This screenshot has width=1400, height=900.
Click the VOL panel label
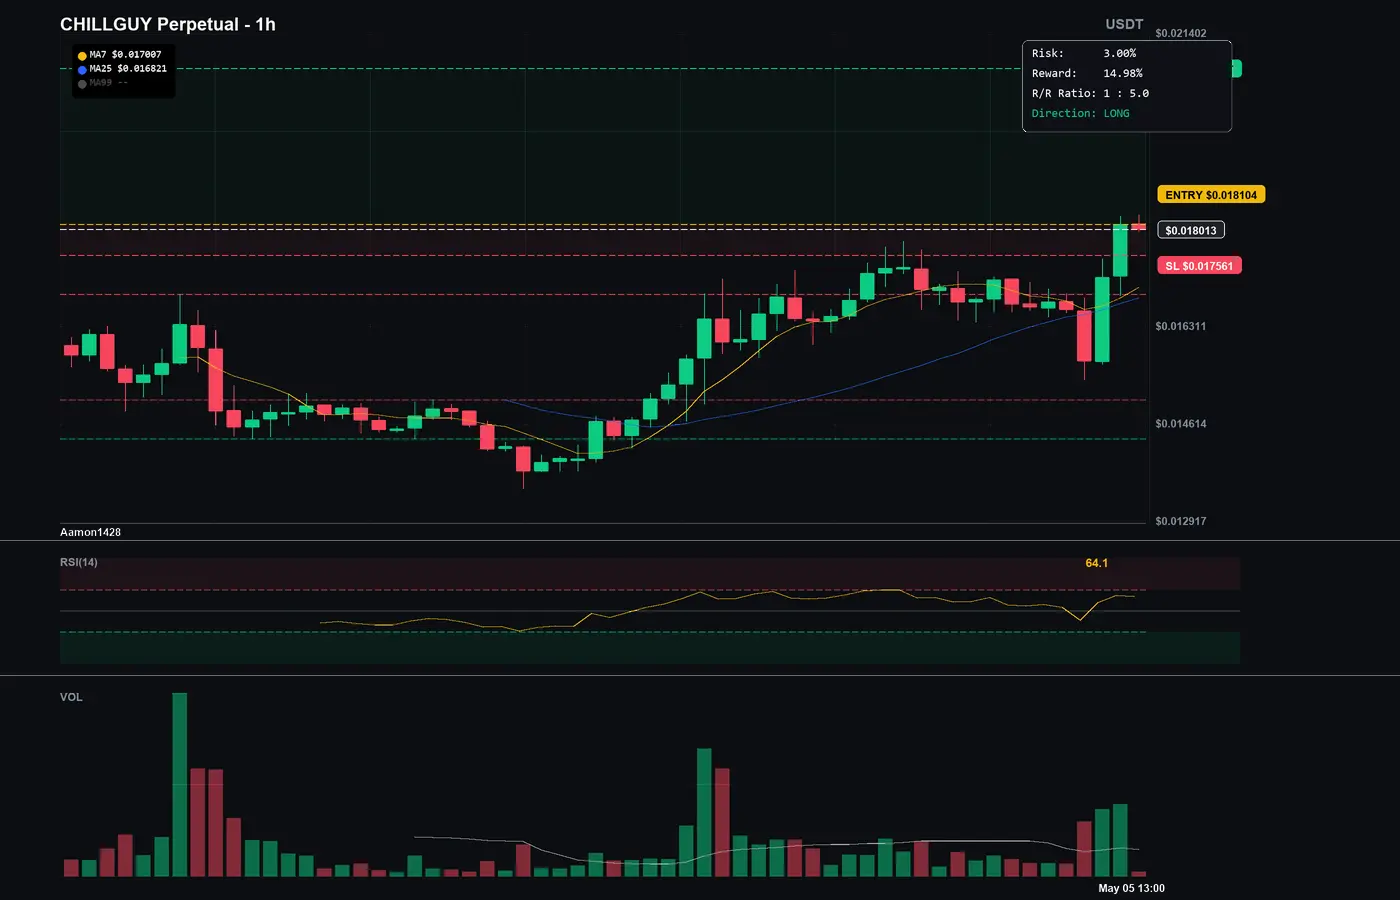(x=71, y=697)
